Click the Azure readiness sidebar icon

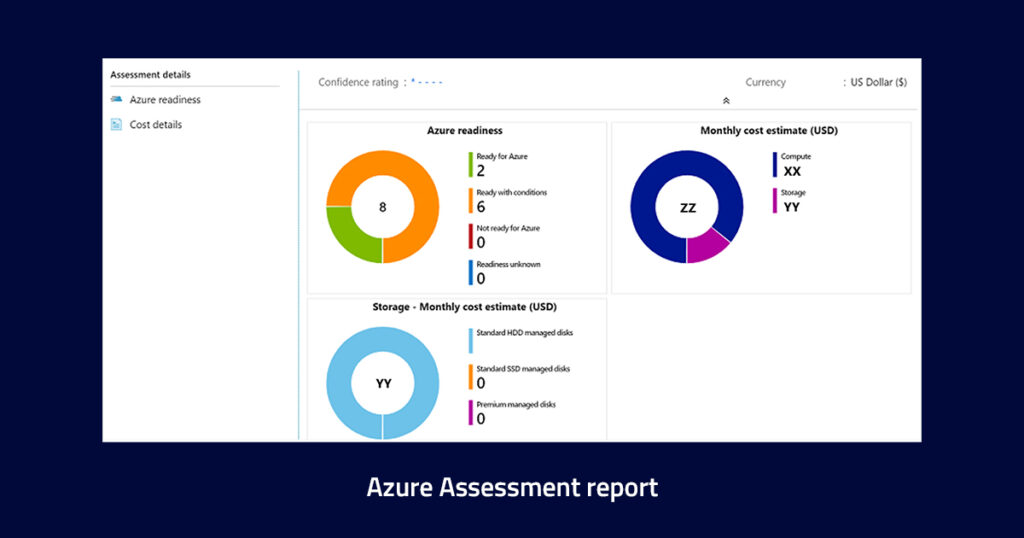(116, 99)
